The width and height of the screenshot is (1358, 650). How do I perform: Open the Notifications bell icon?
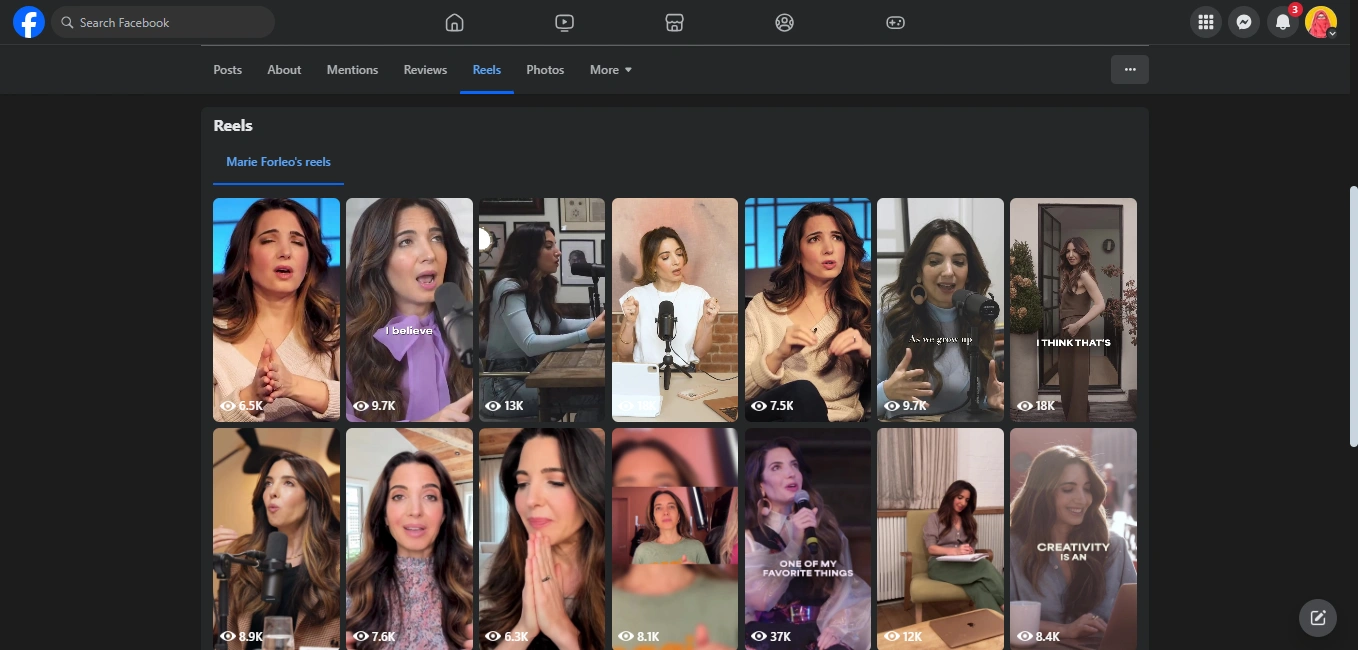pyautogui.click(x=1283, y=22)
